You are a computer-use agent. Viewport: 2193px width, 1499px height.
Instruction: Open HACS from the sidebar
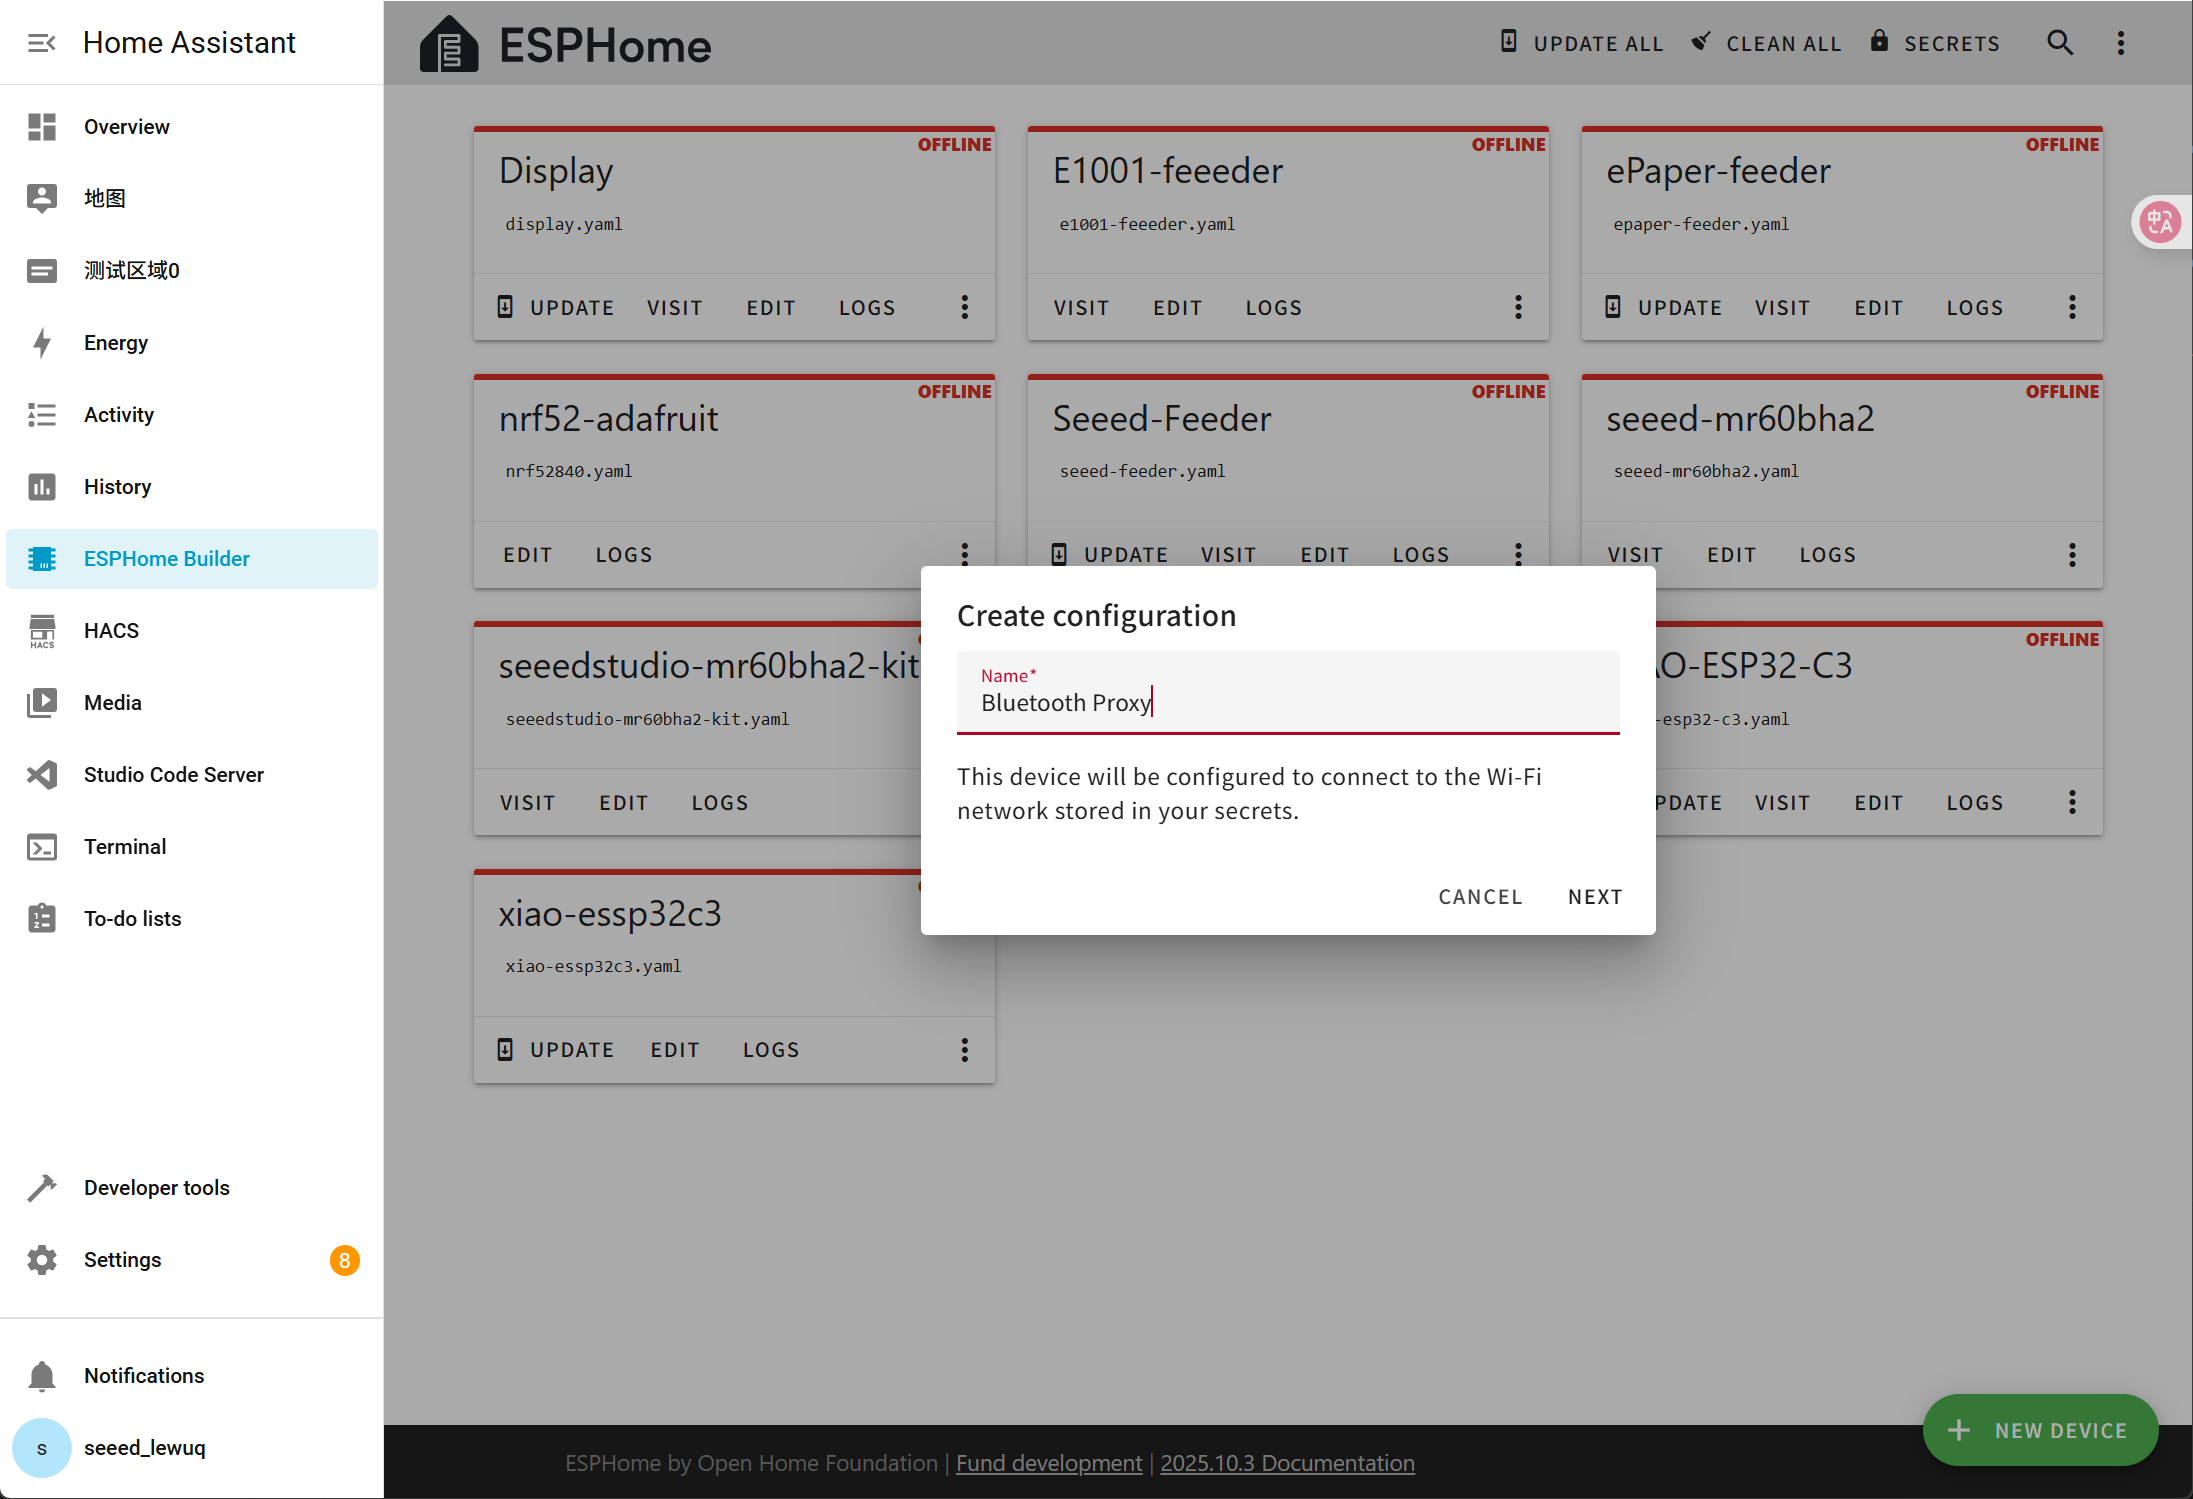111,631
